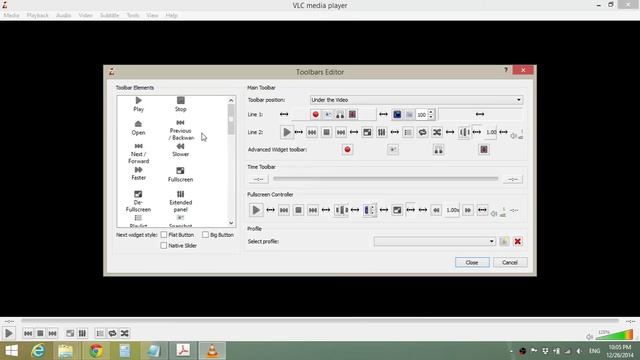Click the Play button in Line 2
The width and height of the screenshot is (640, 360).
point(287,132)
